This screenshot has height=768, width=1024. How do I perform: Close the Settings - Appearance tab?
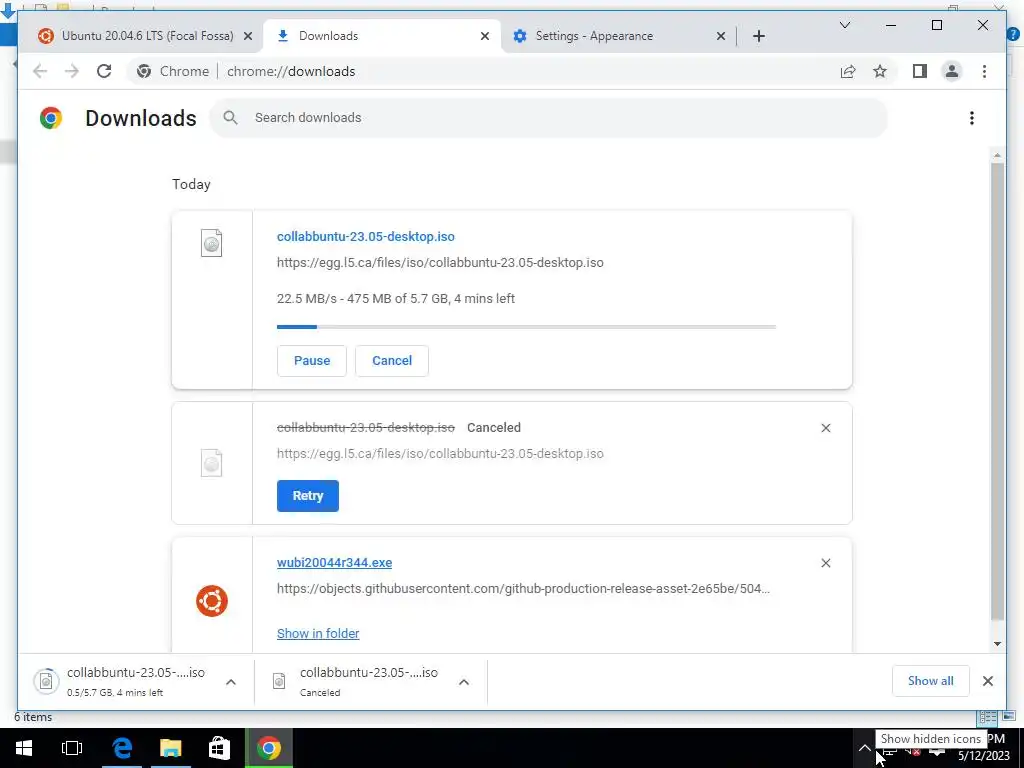coord(720,36)
